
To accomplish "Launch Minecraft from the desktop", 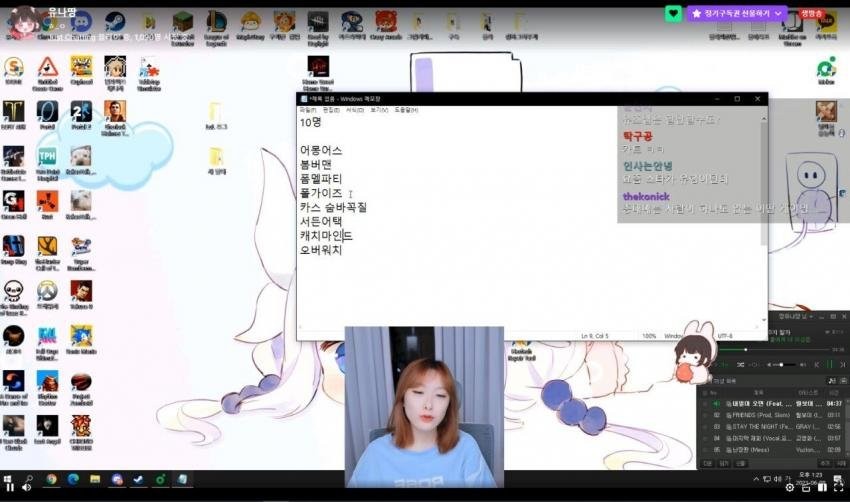I will coord(183,23).
